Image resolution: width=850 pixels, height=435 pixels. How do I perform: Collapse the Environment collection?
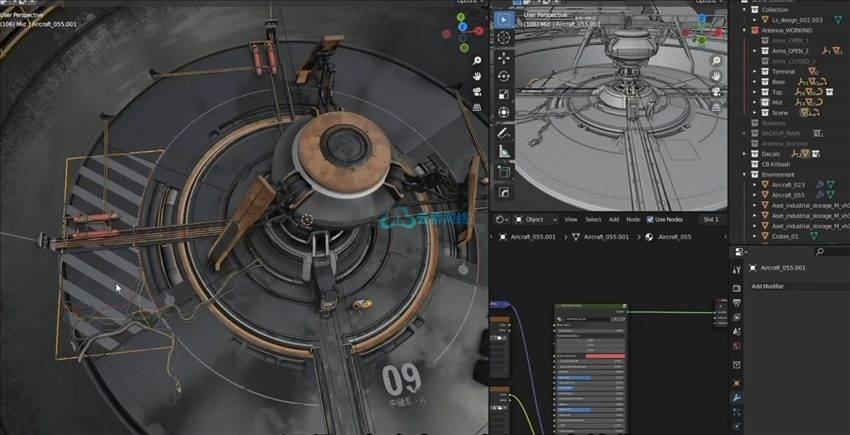(745, 175)
